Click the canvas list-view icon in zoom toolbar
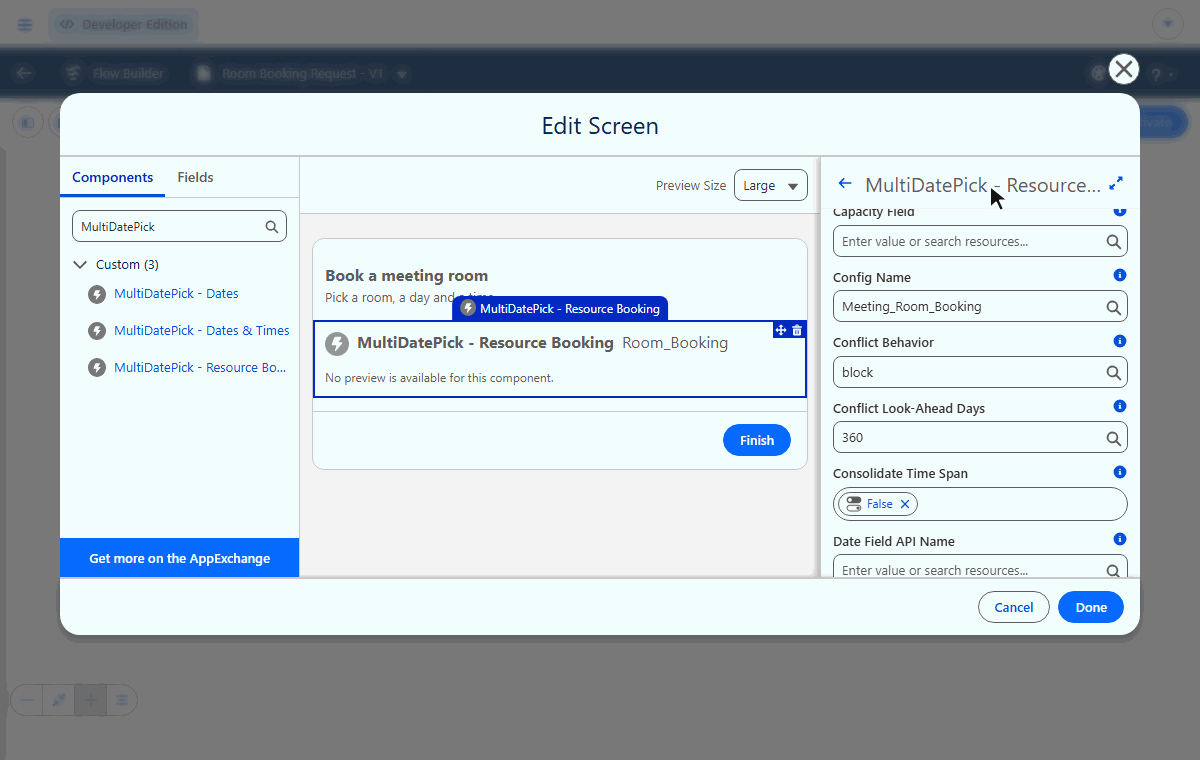Viewport: 1200px width, 760px height. 122,700
